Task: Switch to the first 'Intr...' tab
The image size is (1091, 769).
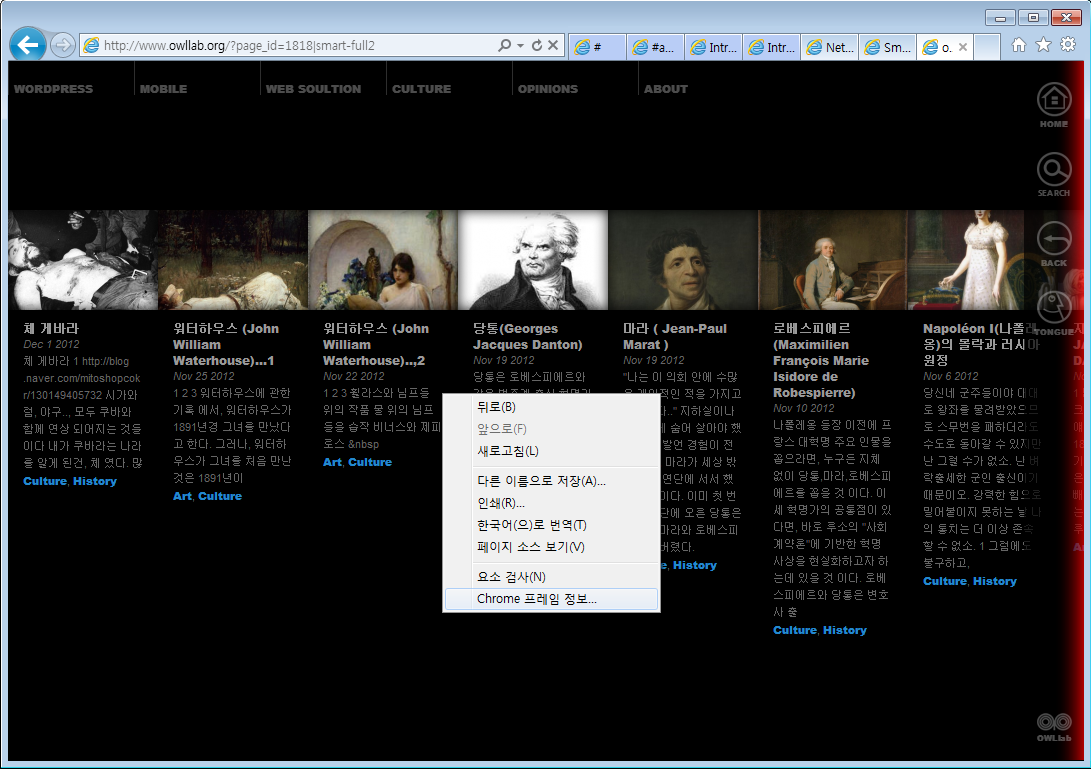Action: [713, 47]
